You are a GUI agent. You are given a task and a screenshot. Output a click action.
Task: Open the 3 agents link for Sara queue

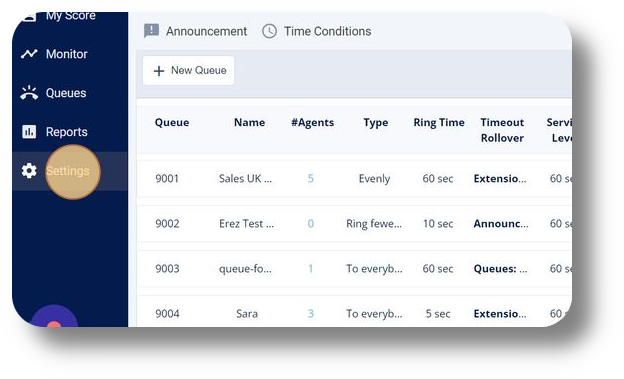[x=311, y=314]
